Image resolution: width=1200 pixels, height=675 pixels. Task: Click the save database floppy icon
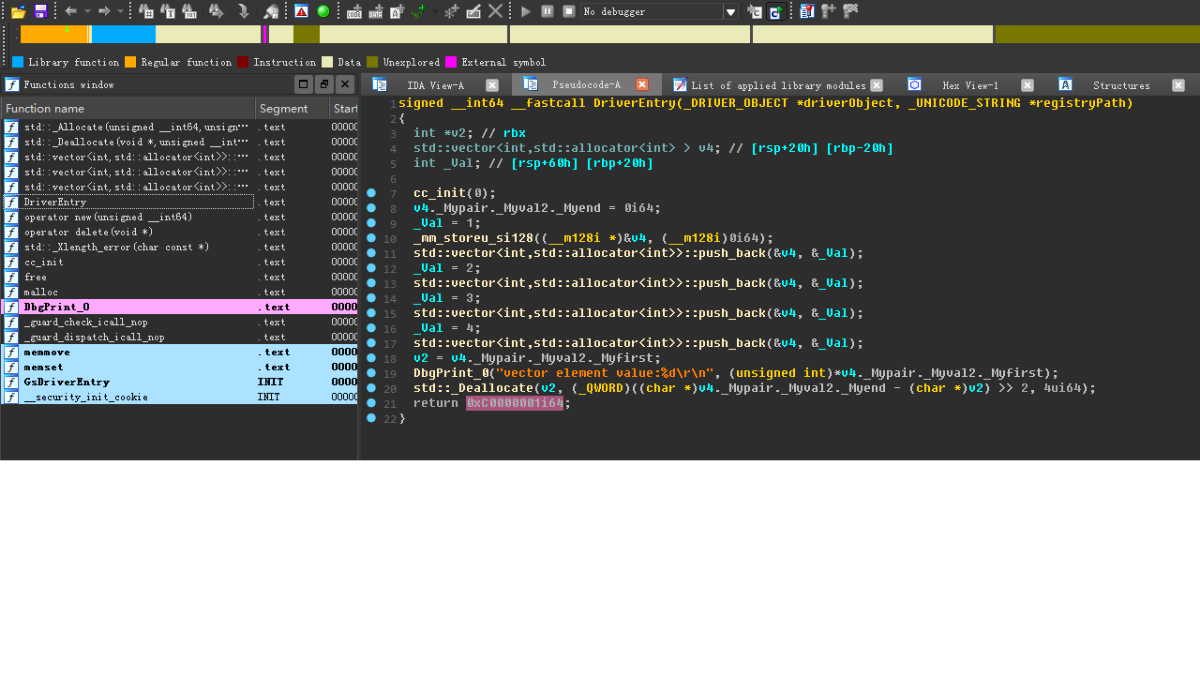[40, 11]
